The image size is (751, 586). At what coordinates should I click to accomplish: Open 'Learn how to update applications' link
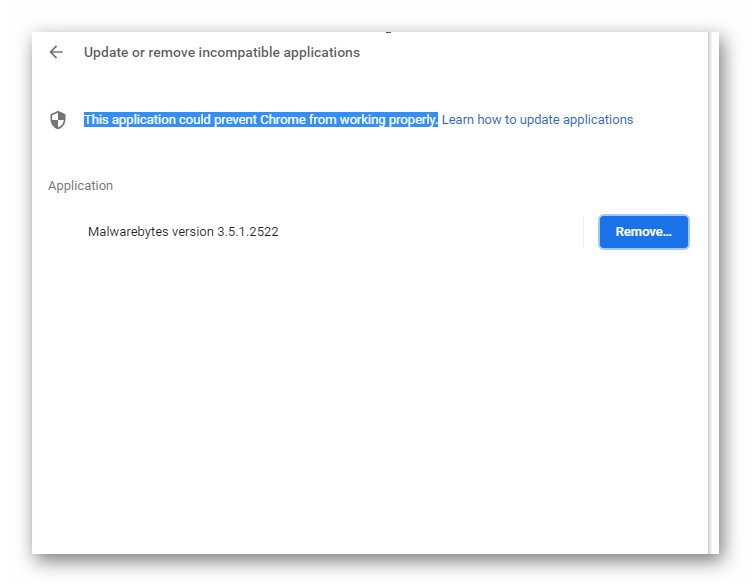click(537, 119)
